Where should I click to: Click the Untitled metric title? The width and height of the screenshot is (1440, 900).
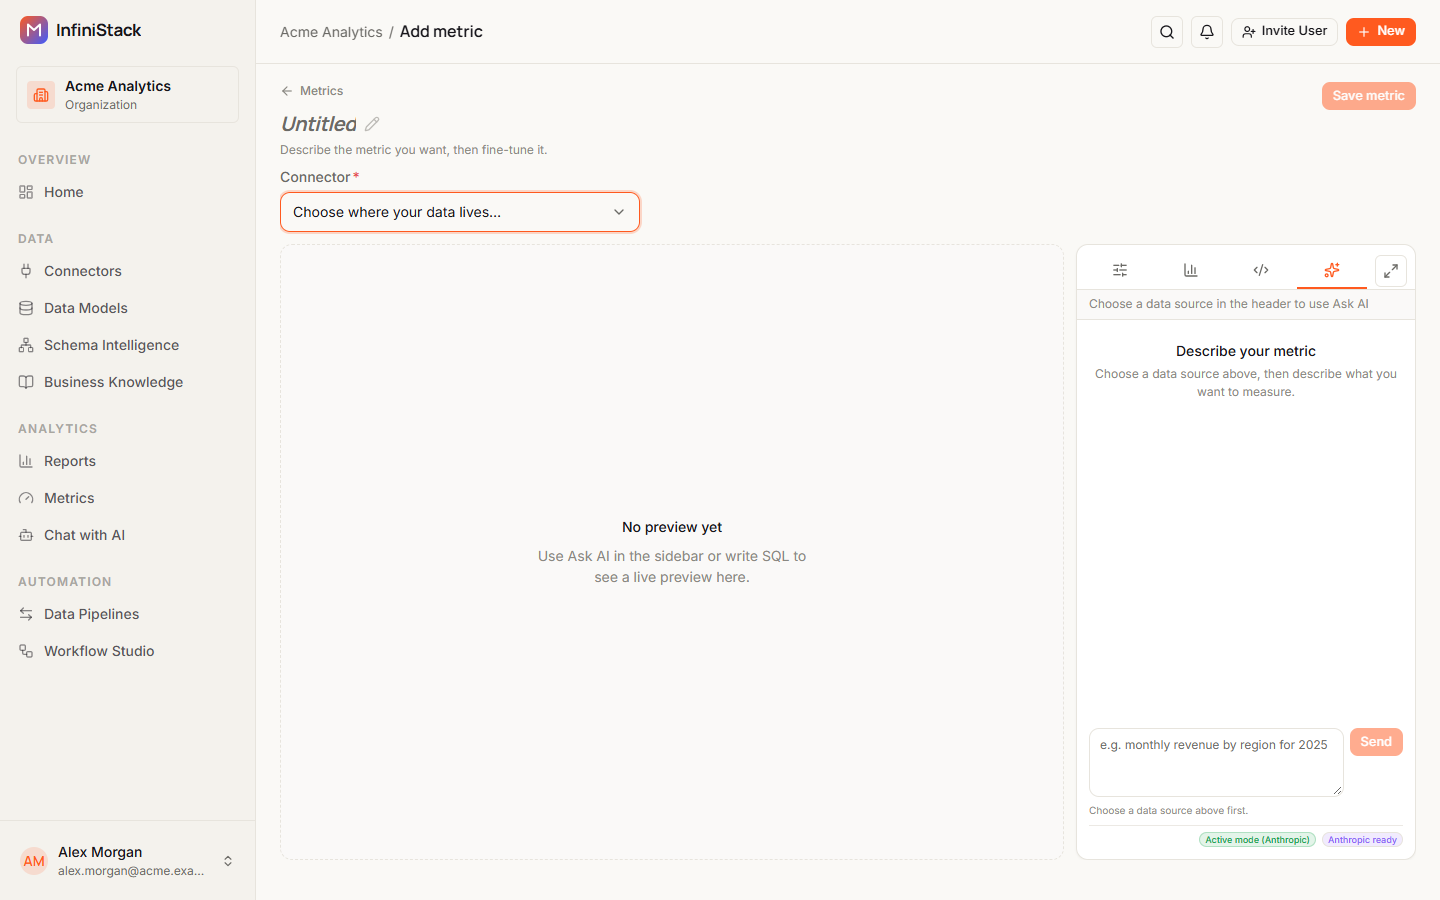point(319,124)
